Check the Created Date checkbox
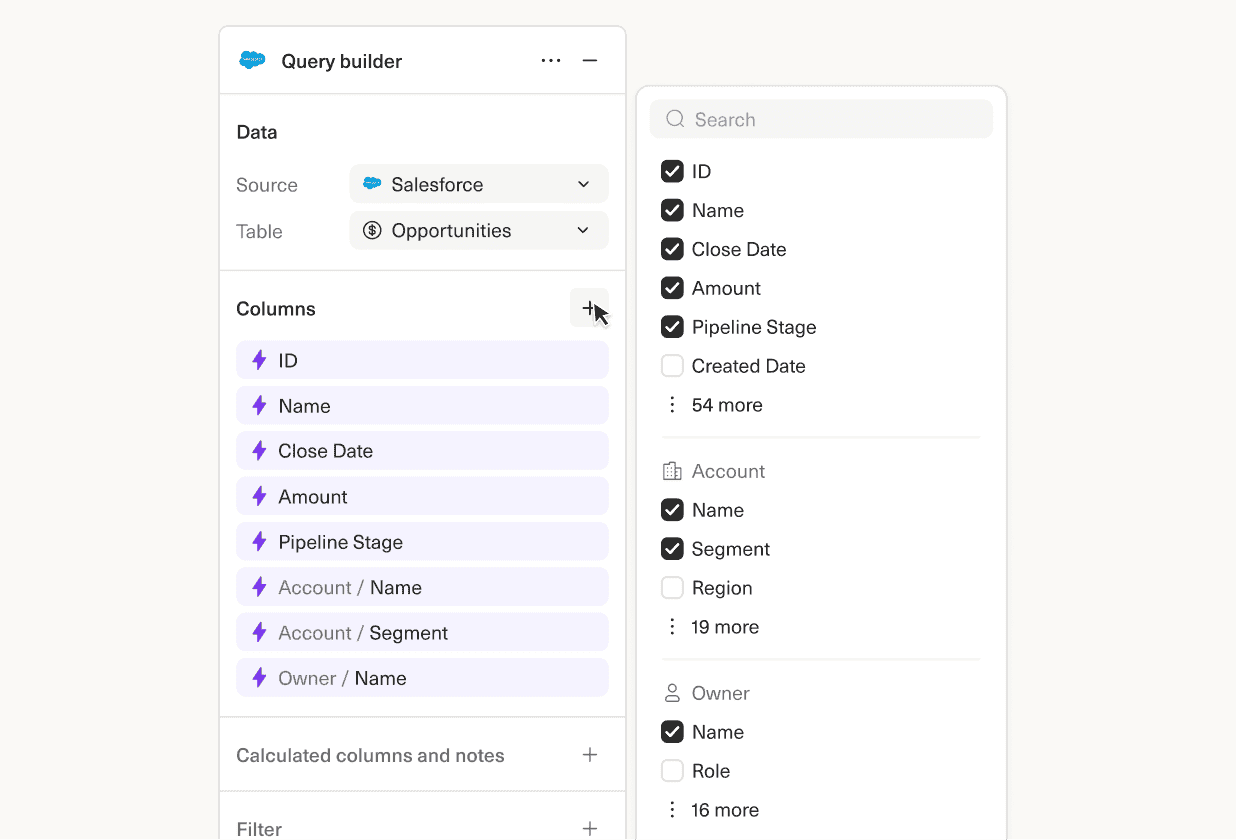This screenshot has width=1236, height=840. (x=672, y=366)
